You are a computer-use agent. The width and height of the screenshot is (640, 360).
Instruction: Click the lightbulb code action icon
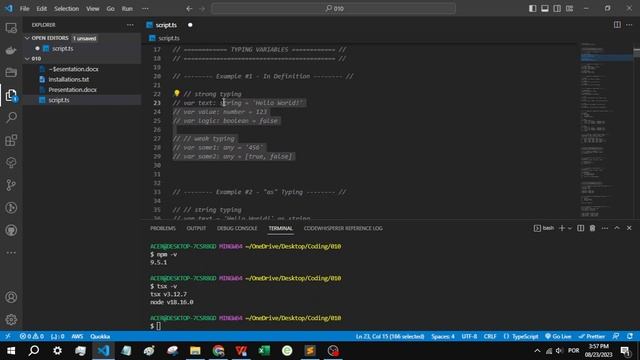click(x=177, y=94)
